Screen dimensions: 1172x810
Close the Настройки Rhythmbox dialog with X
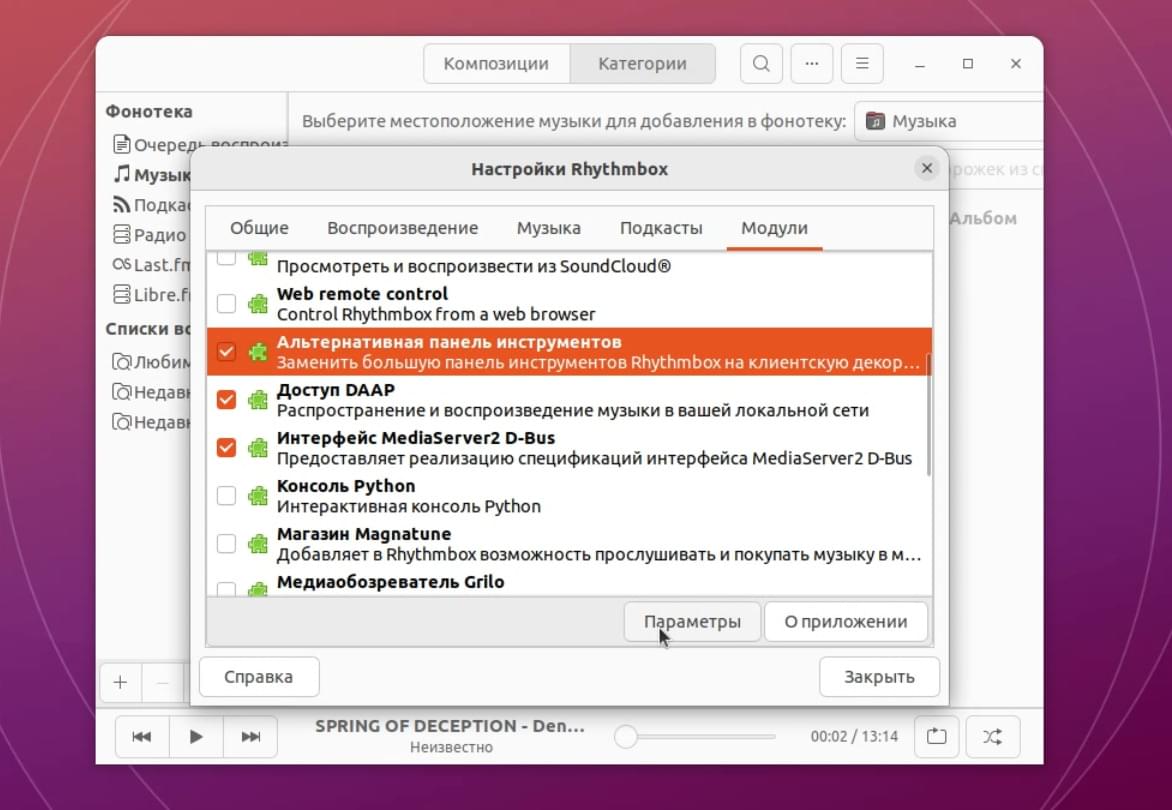927,168
